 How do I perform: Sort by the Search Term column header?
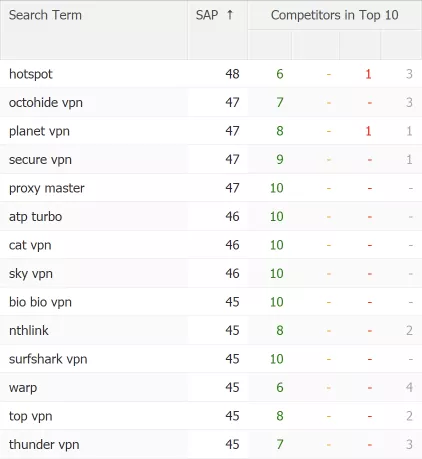tap(45, 15)
